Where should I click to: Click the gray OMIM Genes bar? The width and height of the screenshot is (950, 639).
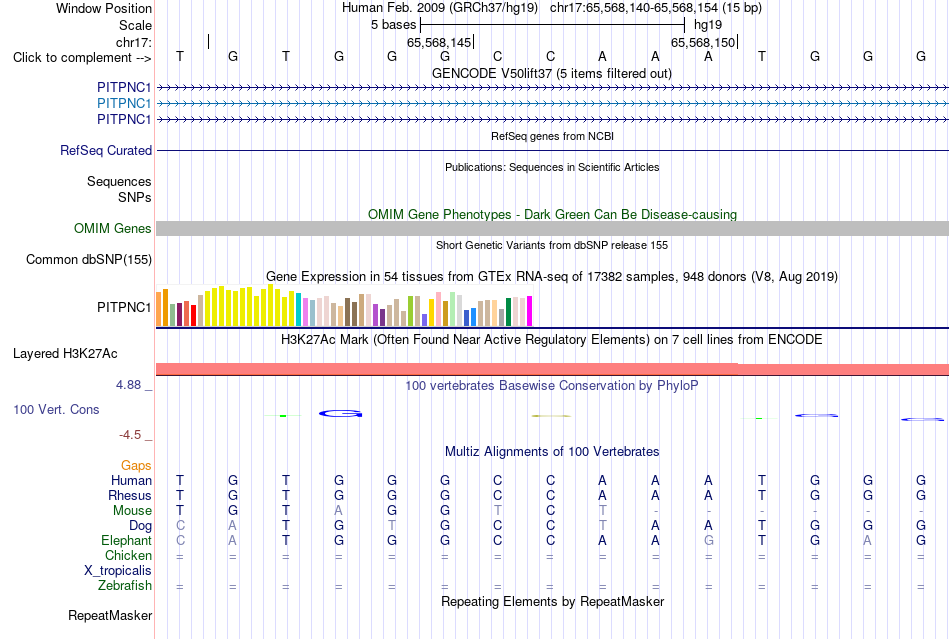click(552, 228)
